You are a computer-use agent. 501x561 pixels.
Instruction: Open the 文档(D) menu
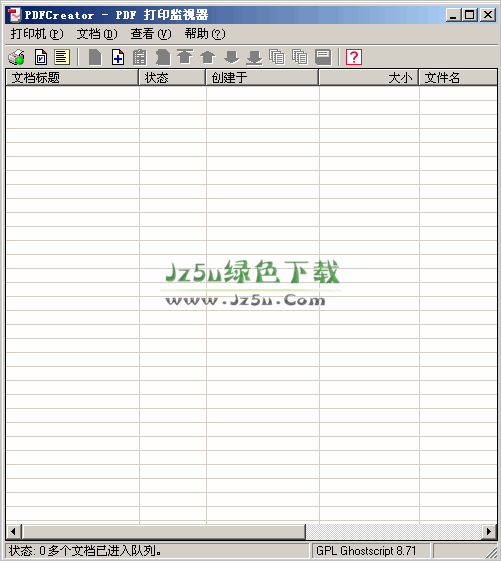[x=97, y=34]
